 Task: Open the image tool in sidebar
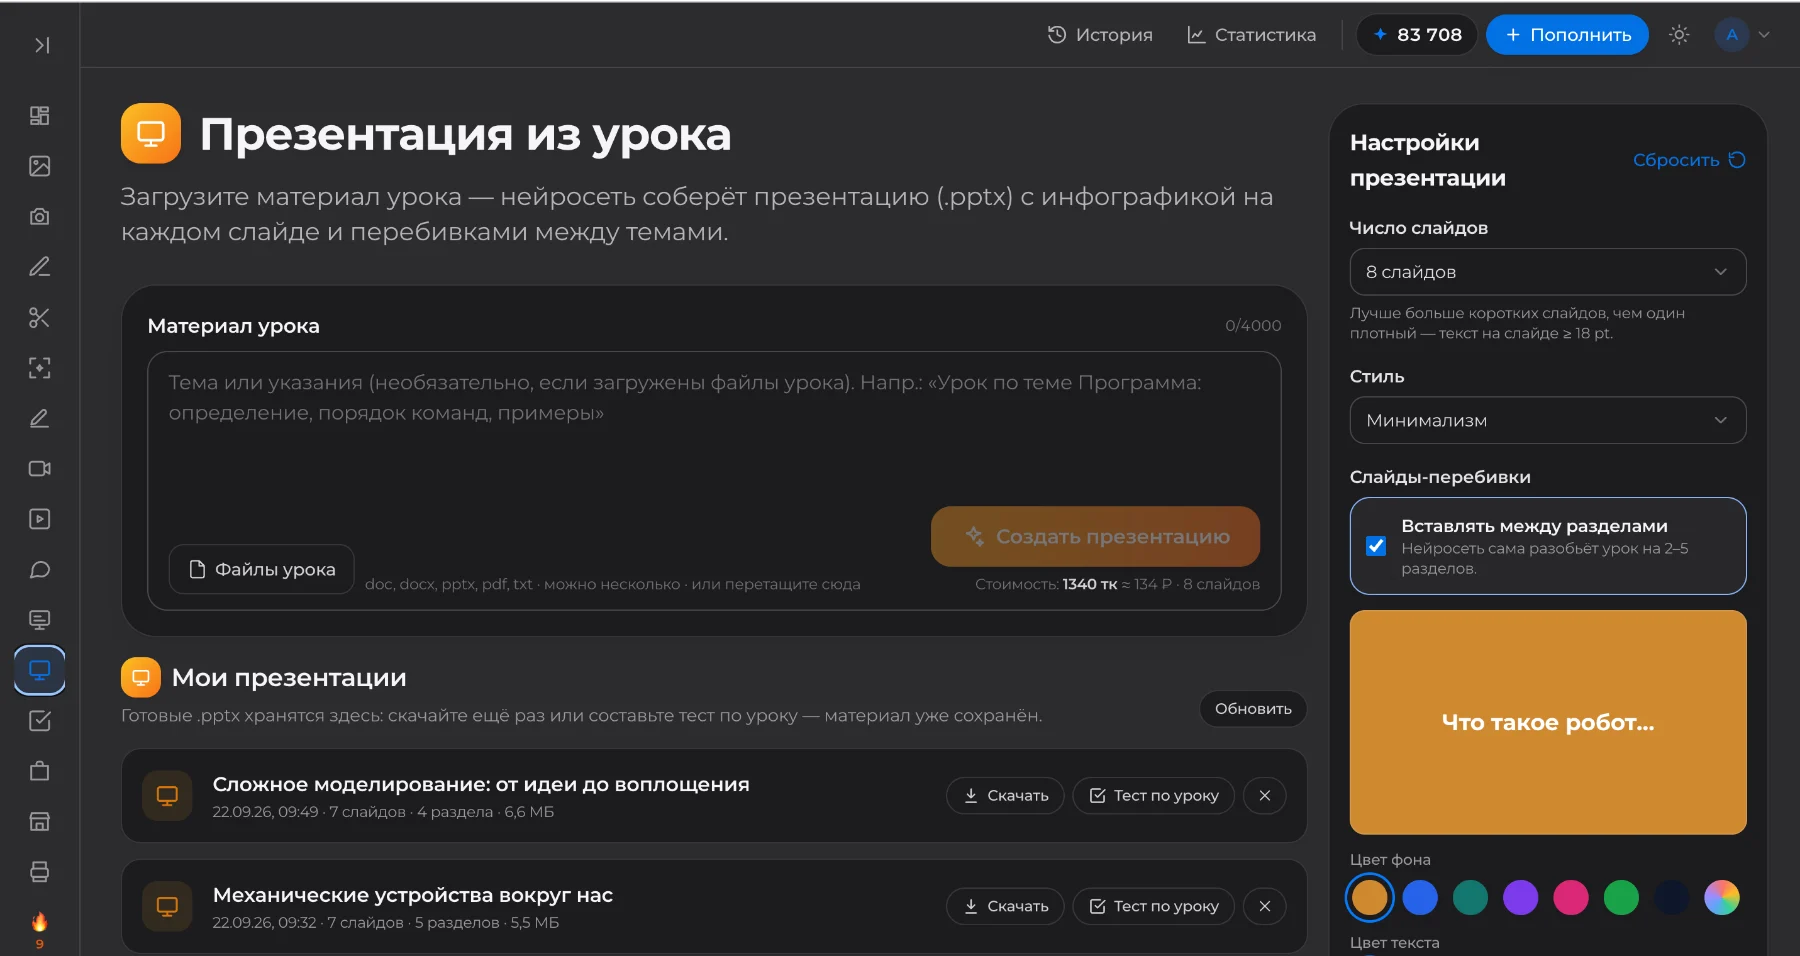pos(40,166)
